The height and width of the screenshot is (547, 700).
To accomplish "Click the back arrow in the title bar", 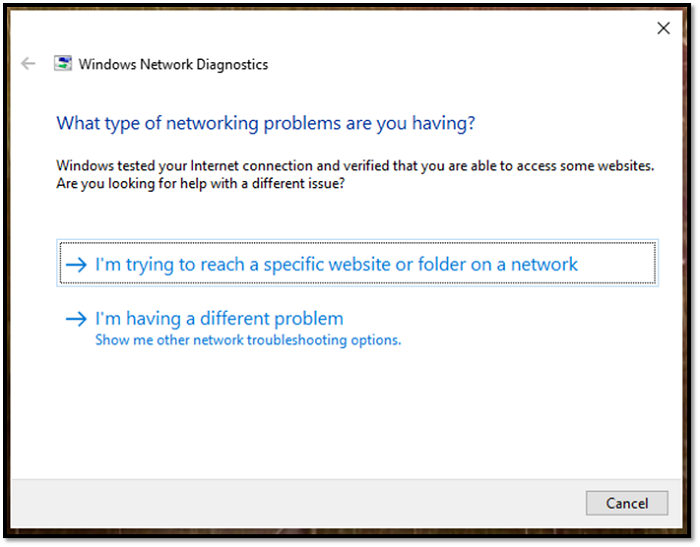I will [x=28, y=64].
